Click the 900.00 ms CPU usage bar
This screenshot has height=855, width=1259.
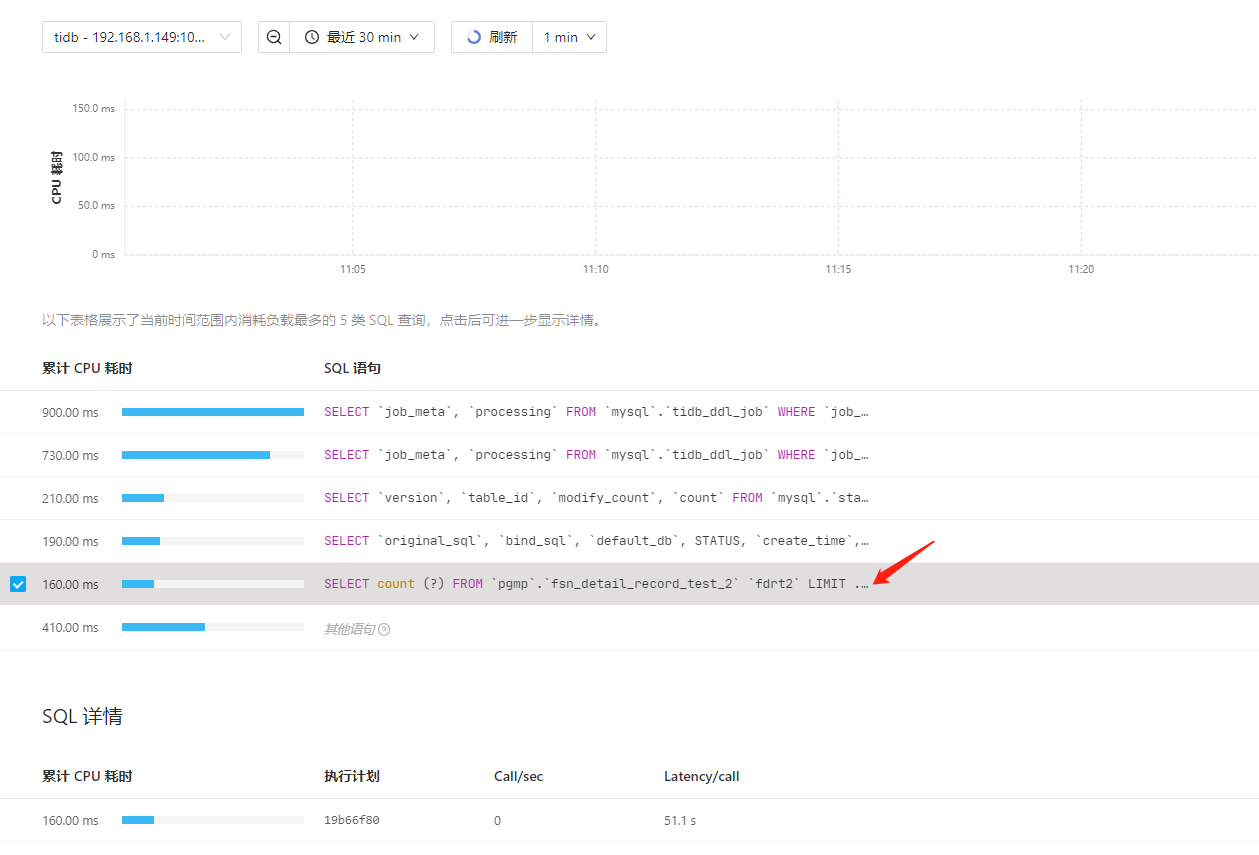pos(212,412)
